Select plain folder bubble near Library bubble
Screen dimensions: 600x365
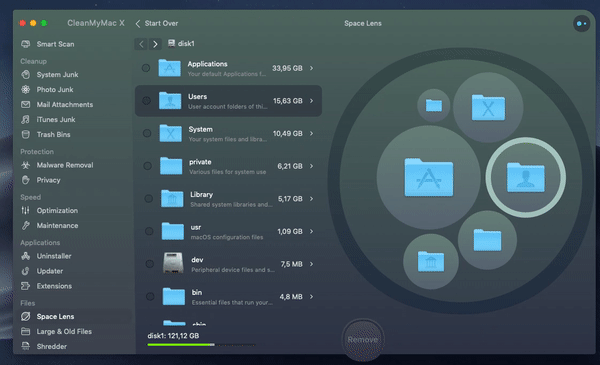point(487,240)
